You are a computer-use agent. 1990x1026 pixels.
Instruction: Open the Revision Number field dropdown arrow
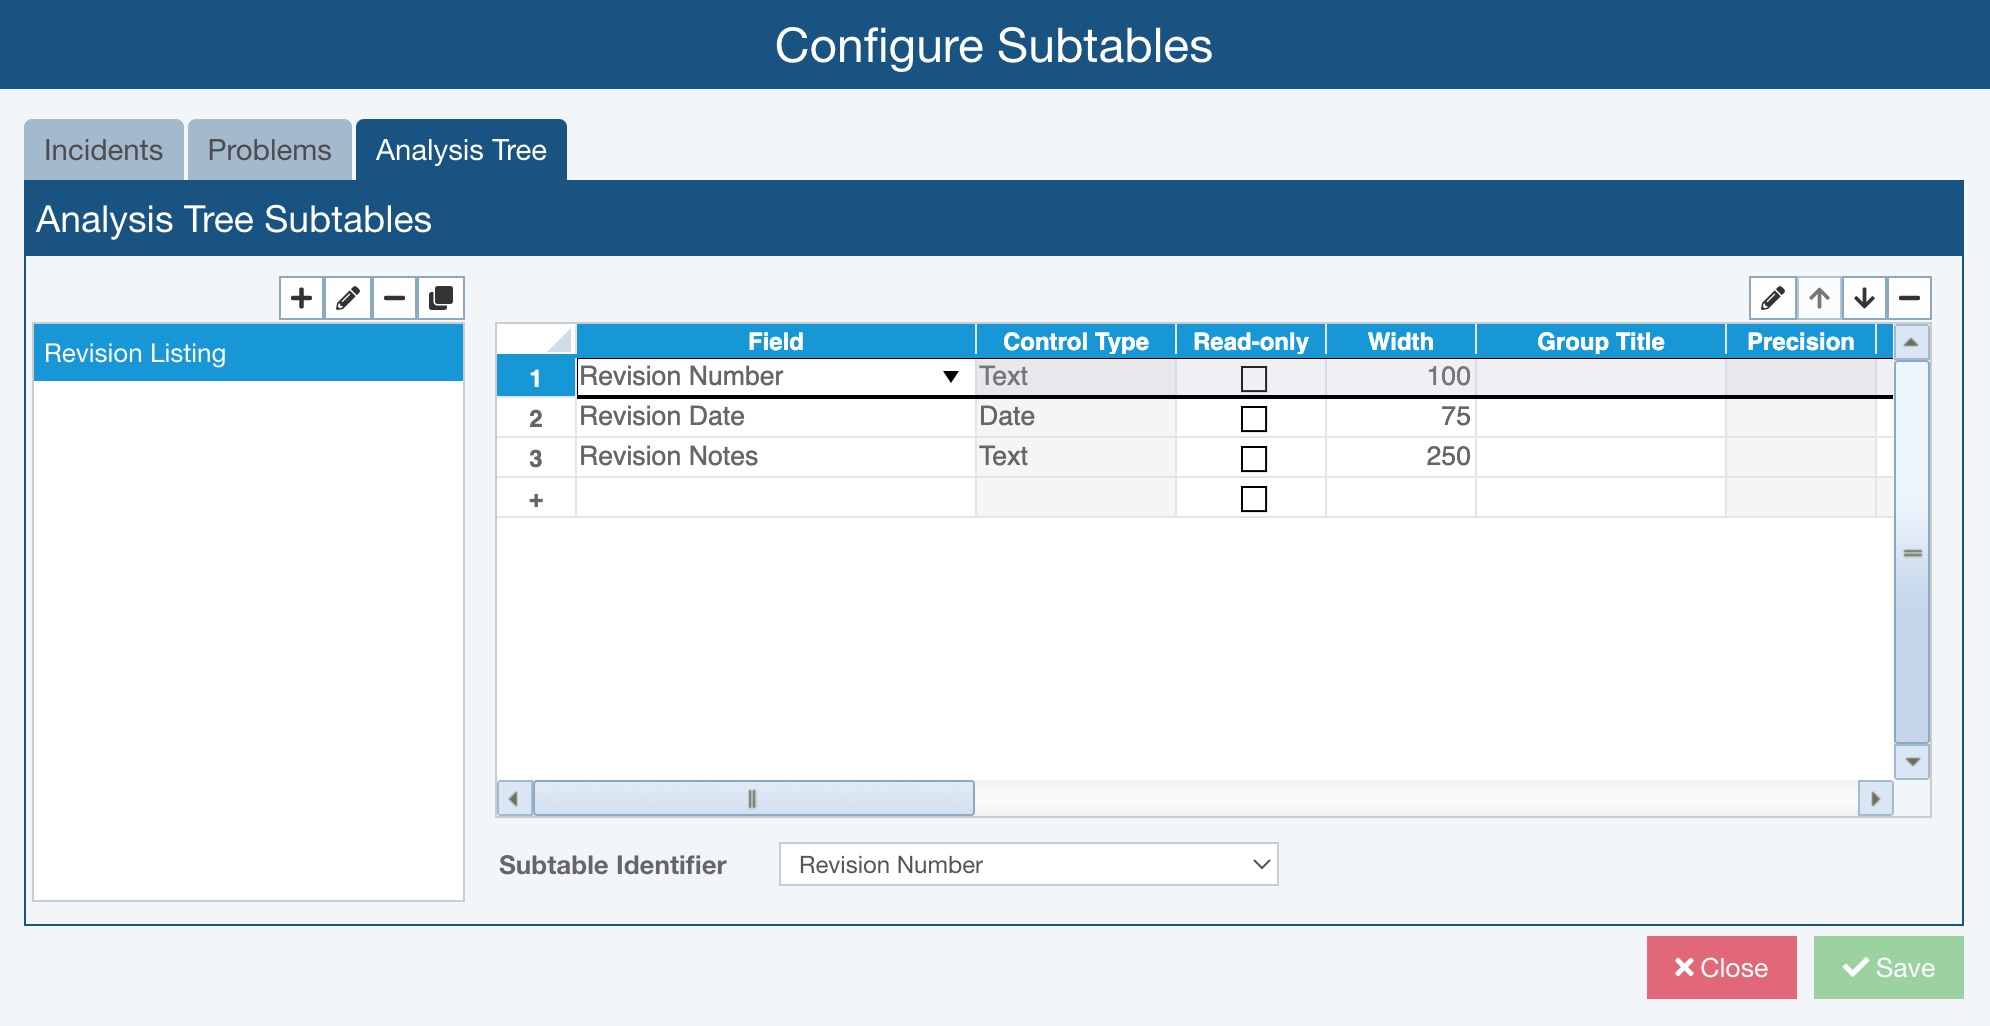point(950,377)
